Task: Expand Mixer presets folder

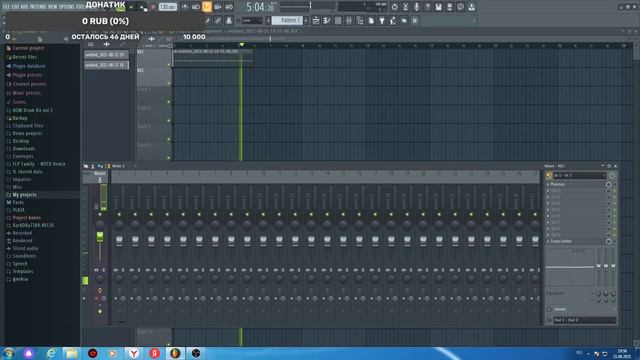Action: click(x=27, y=93)
